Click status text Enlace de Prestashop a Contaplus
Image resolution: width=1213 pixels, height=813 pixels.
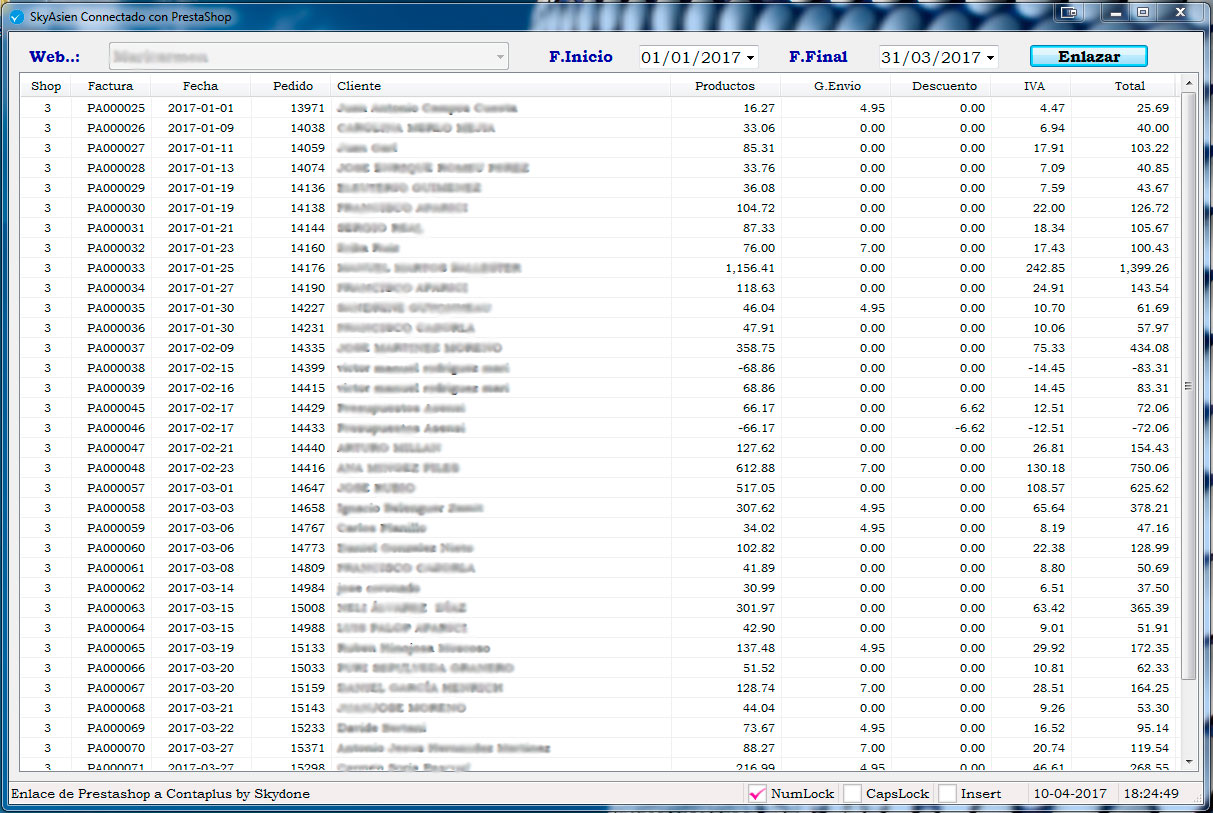[160, 794]
